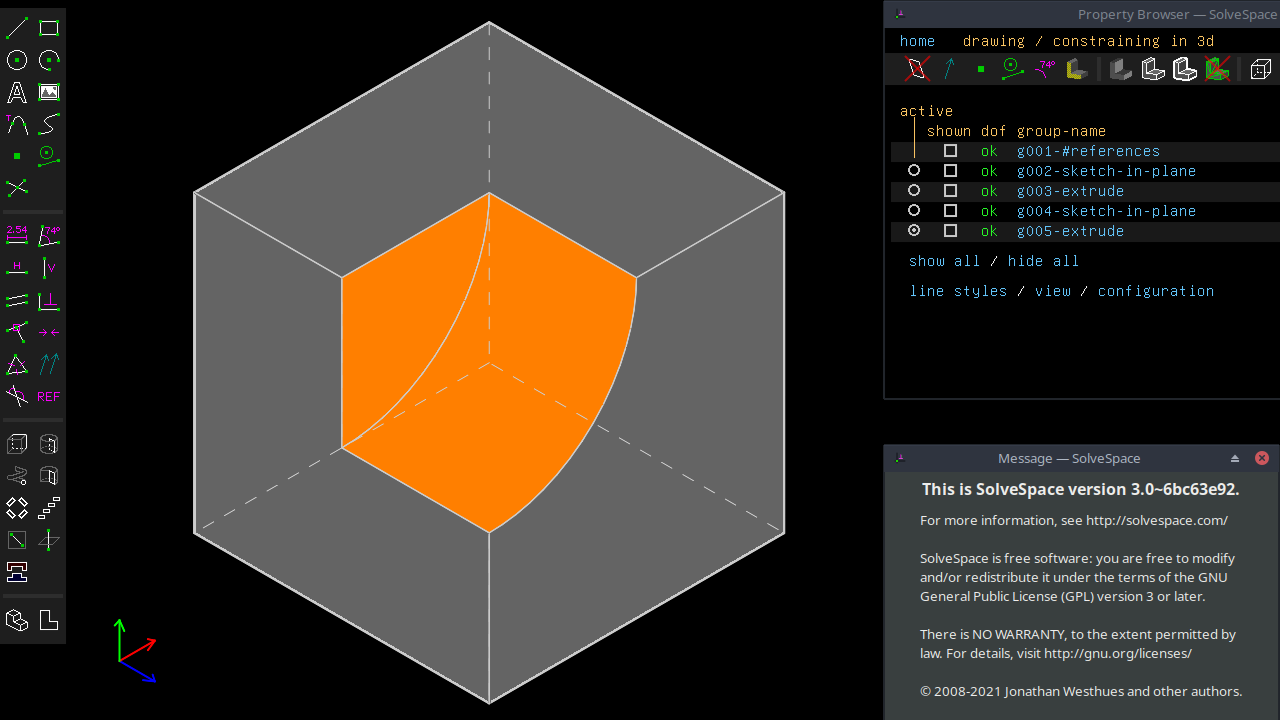Select the Circle tool
Image resolution: width=1280 pixels, height=720 pixels.
tap(17, 60)
